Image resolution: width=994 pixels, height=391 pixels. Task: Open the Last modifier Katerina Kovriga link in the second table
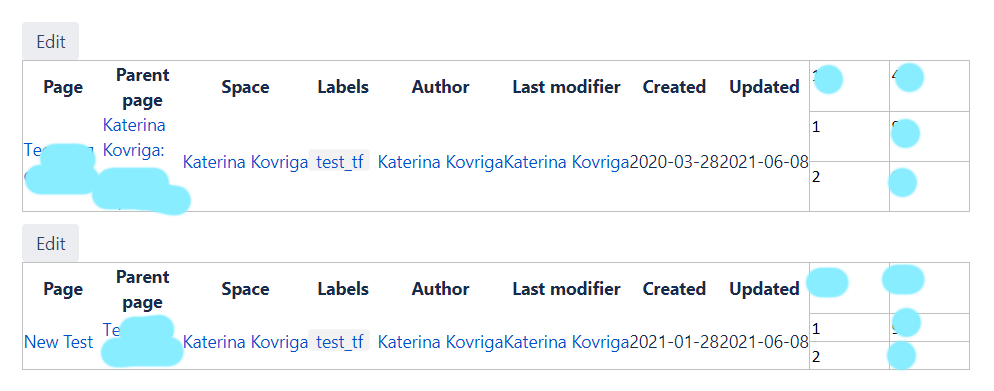(x=567, y=342)
